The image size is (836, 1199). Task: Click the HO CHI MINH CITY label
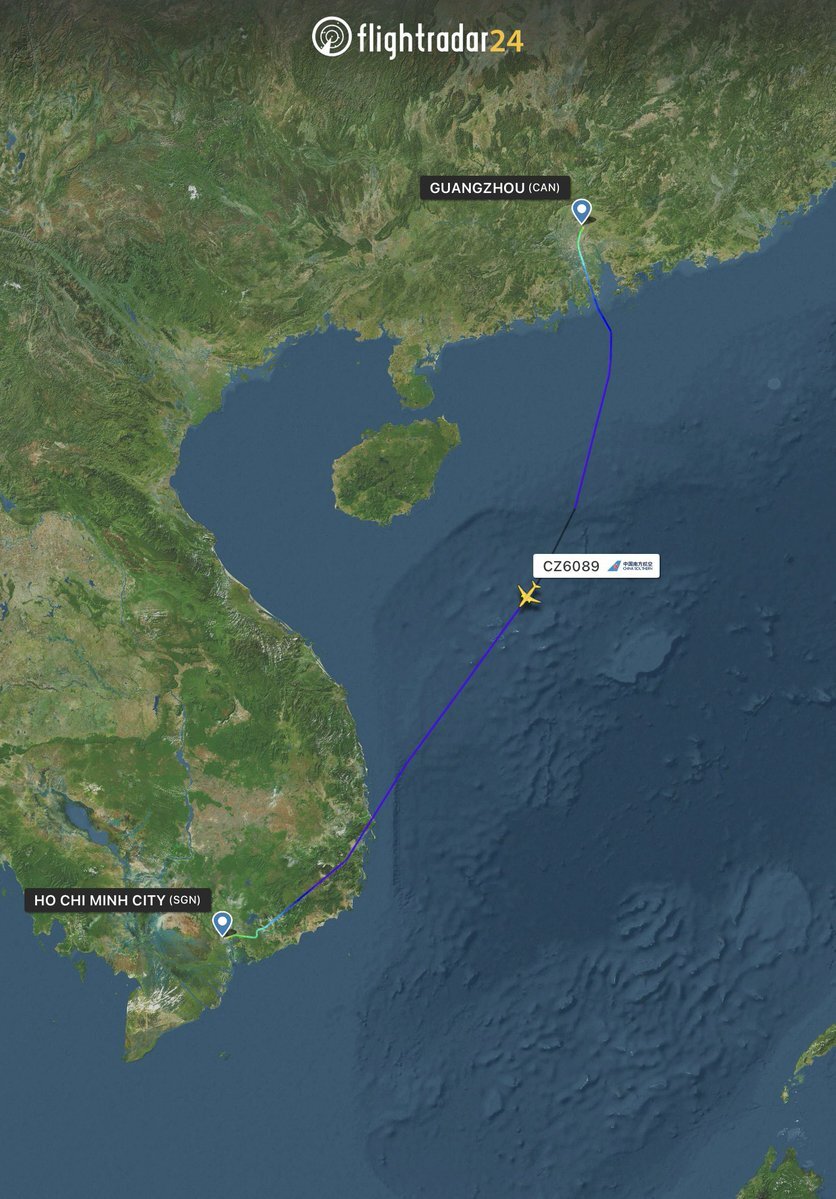(x=100, y=900)
